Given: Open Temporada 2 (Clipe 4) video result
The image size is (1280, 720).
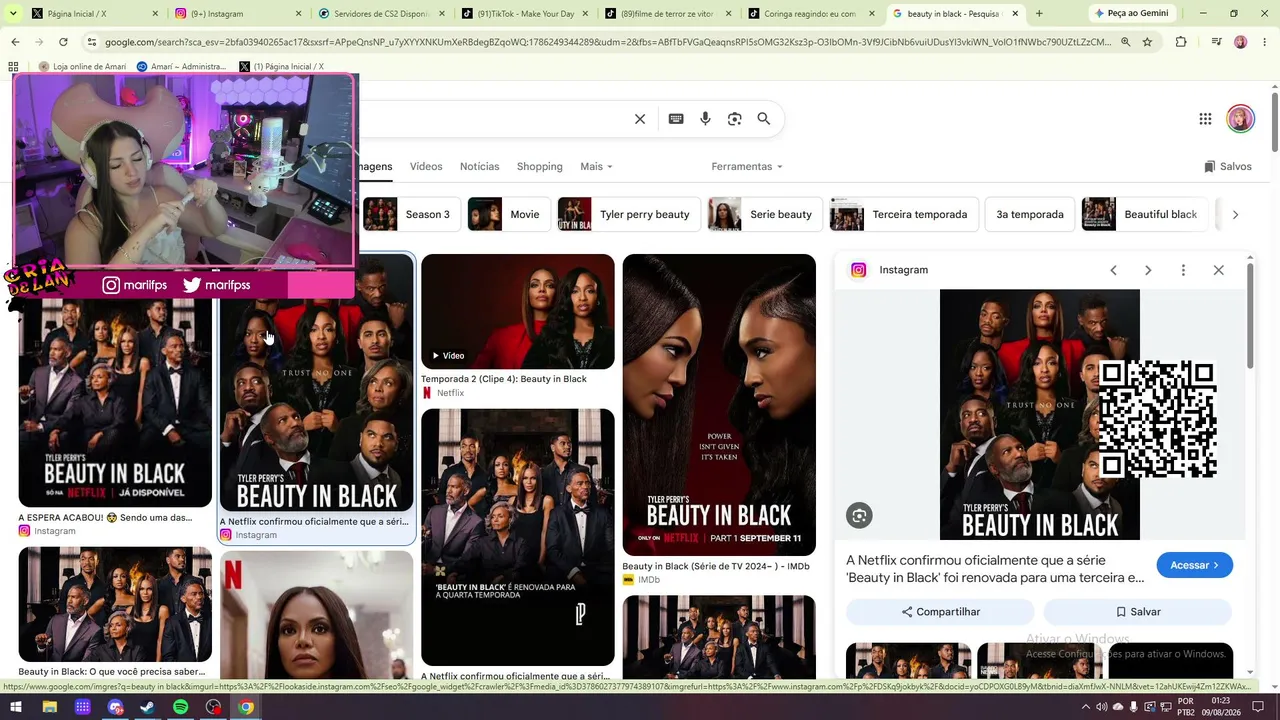Looking at the screenshot, I should 518,312.
